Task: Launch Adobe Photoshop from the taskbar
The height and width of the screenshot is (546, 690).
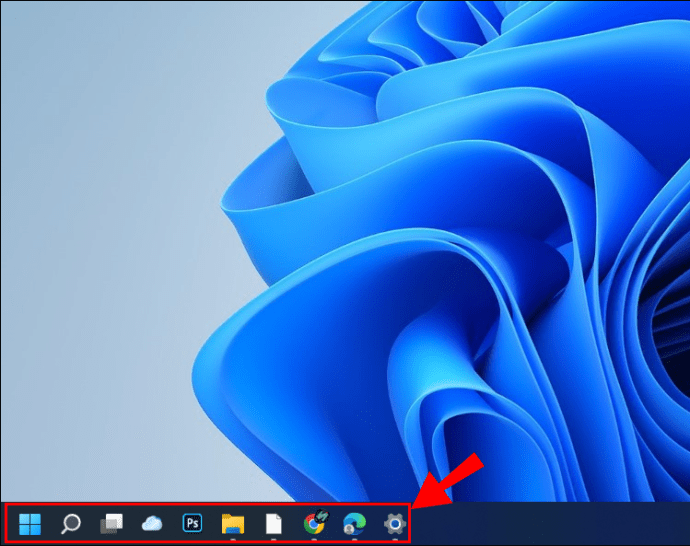Action: pos(192,522)
